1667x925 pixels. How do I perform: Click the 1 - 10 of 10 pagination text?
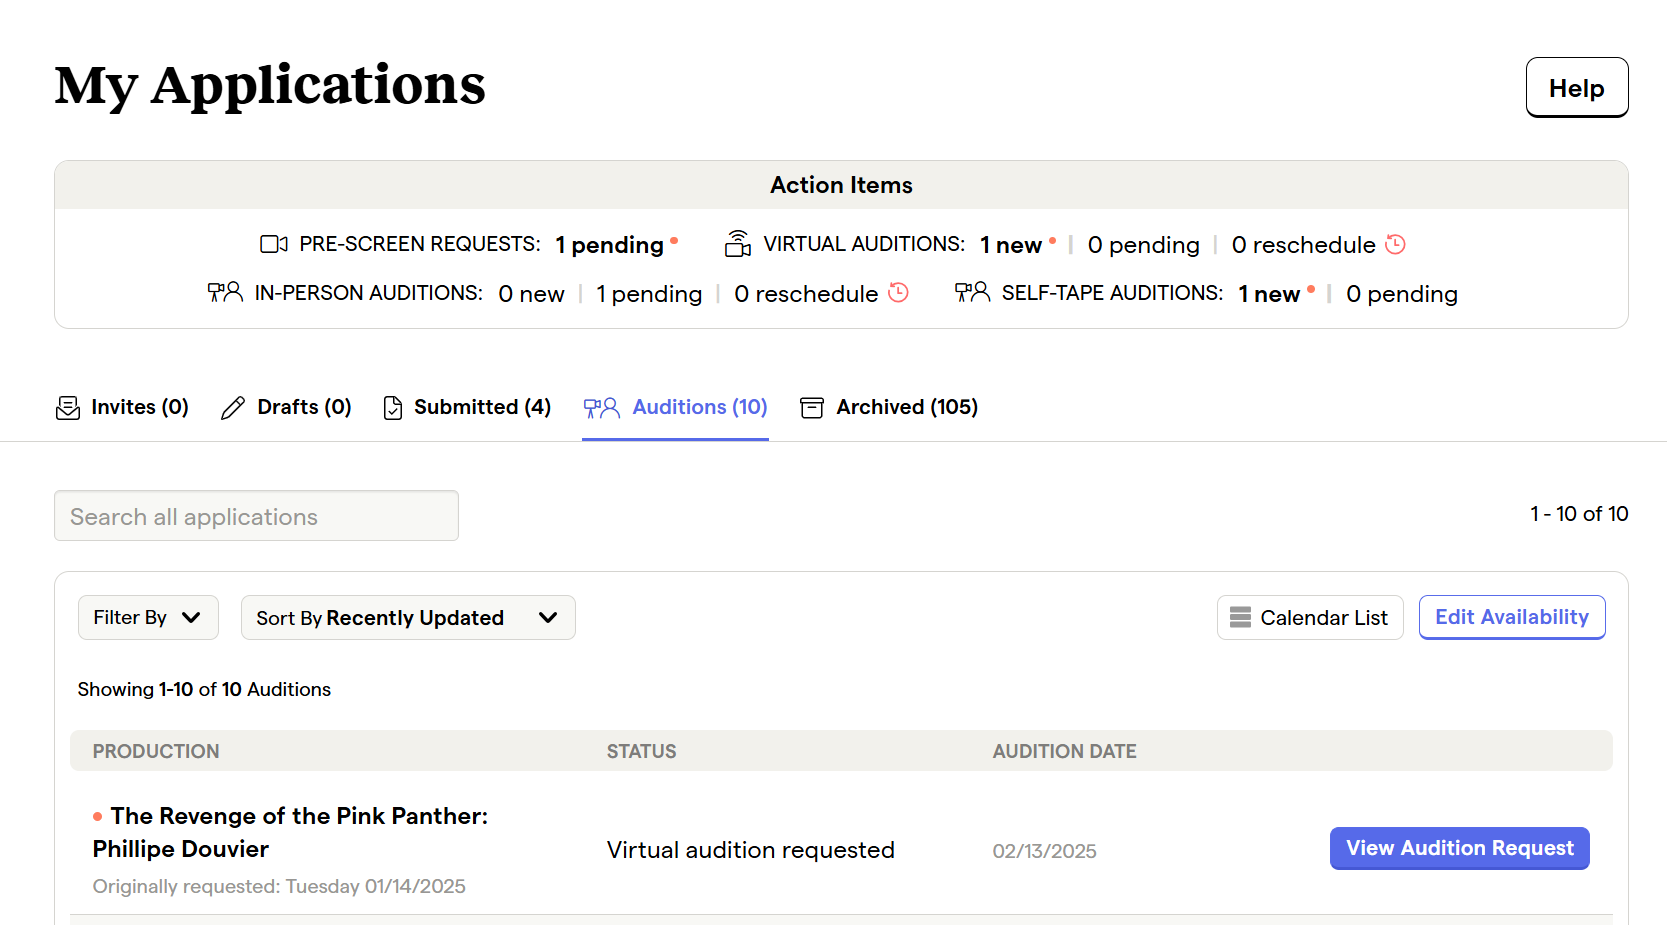click(x=1579, y=514)
